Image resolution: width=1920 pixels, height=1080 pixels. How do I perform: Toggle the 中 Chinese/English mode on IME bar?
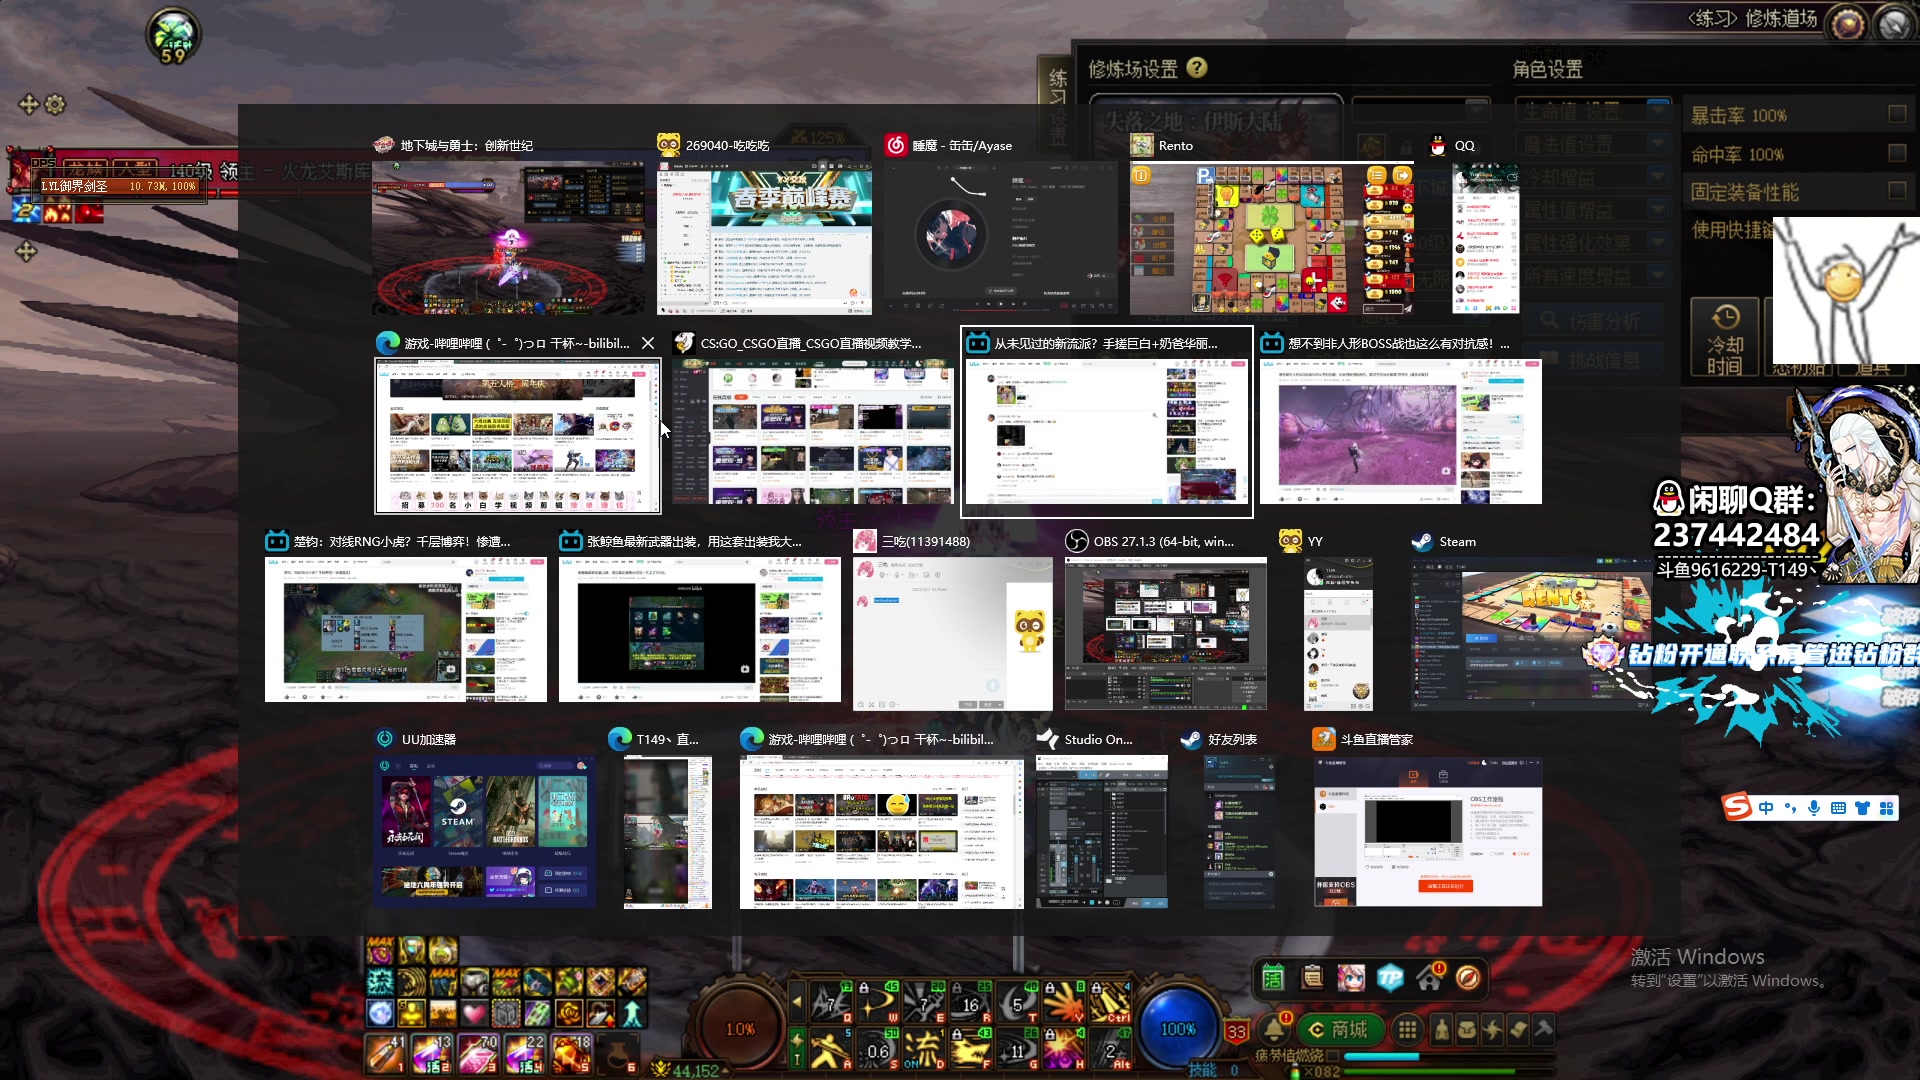point(1766,808)
